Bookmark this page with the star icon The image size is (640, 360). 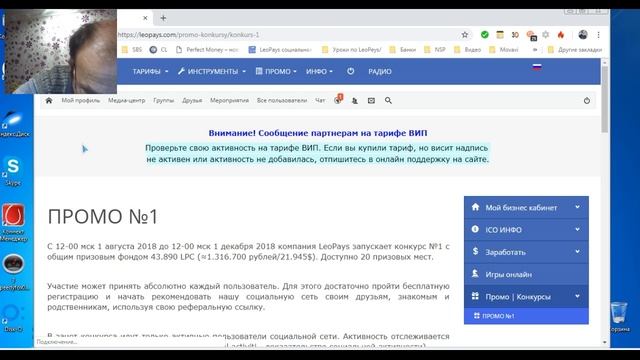464,35
